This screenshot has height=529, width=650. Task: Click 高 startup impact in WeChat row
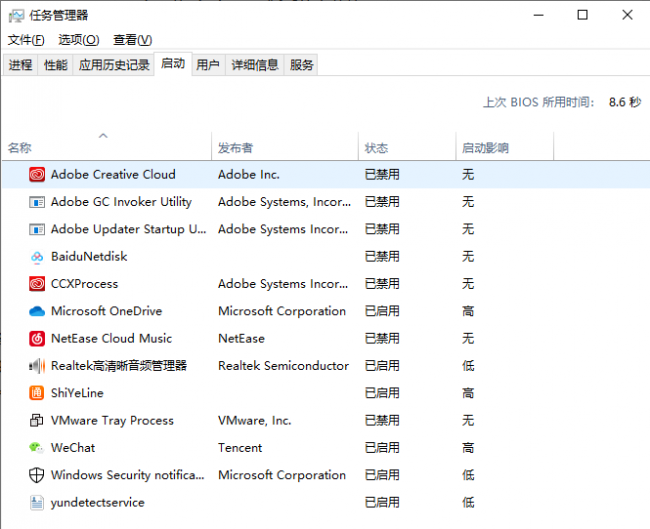coord(468,448)
